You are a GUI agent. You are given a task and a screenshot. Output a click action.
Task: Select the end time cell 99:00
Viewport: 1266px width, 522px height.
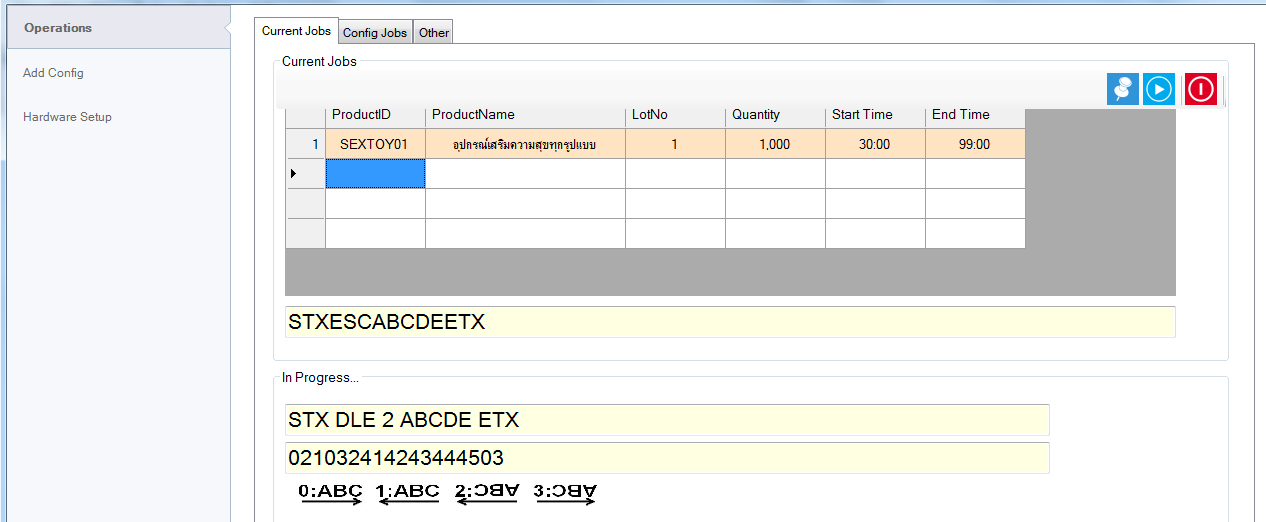[x=975, y=144]
